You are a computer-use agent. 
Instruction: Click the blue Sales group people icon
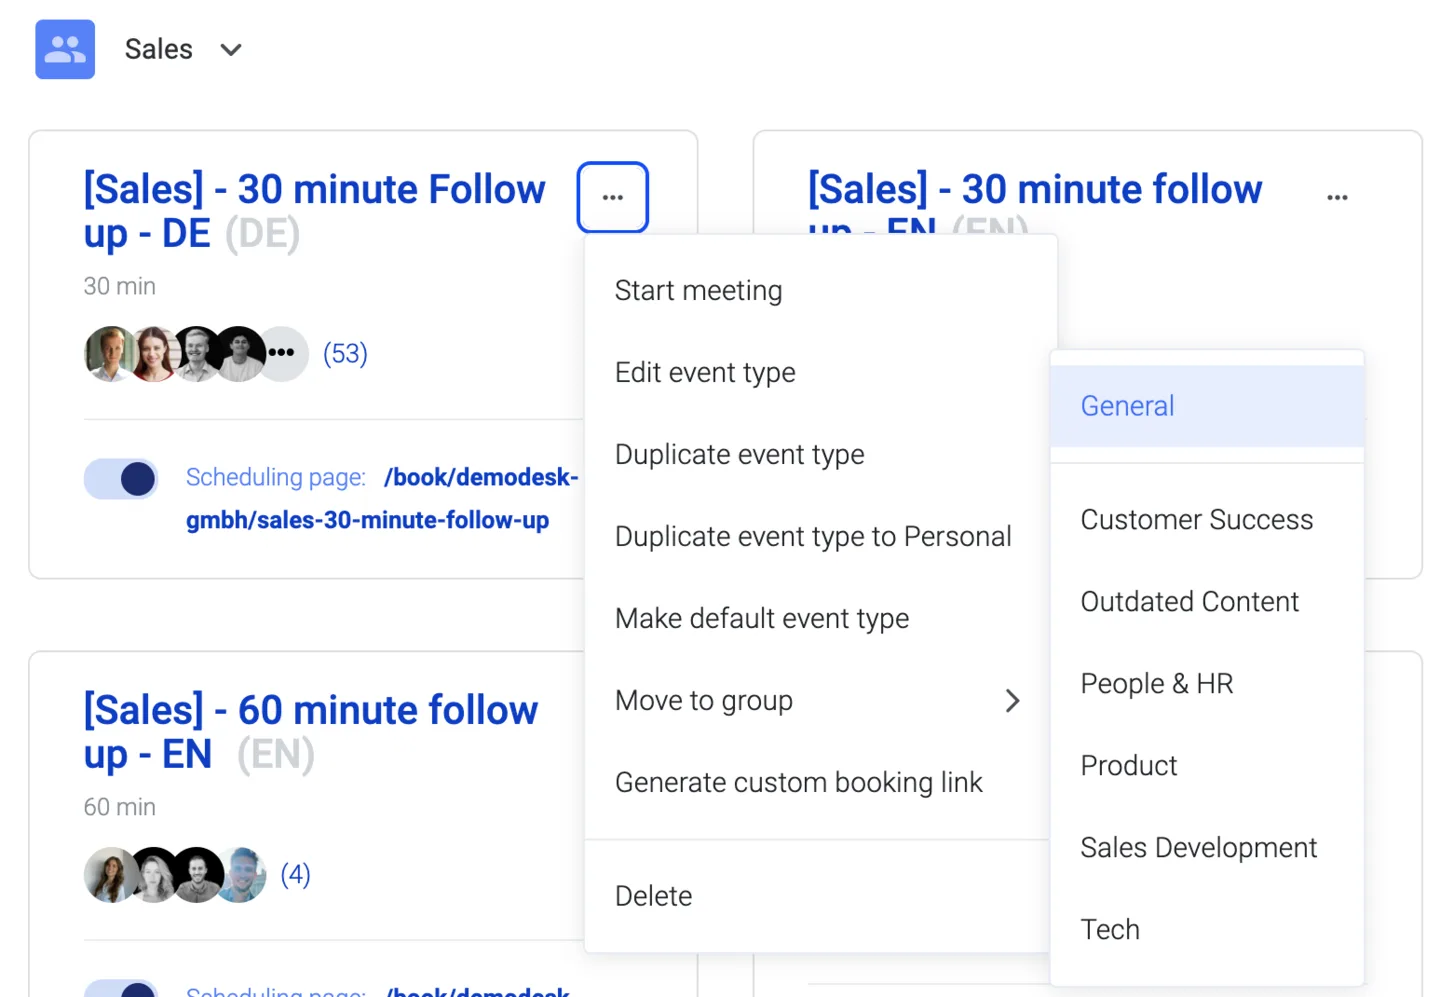[x=65, y=49]
